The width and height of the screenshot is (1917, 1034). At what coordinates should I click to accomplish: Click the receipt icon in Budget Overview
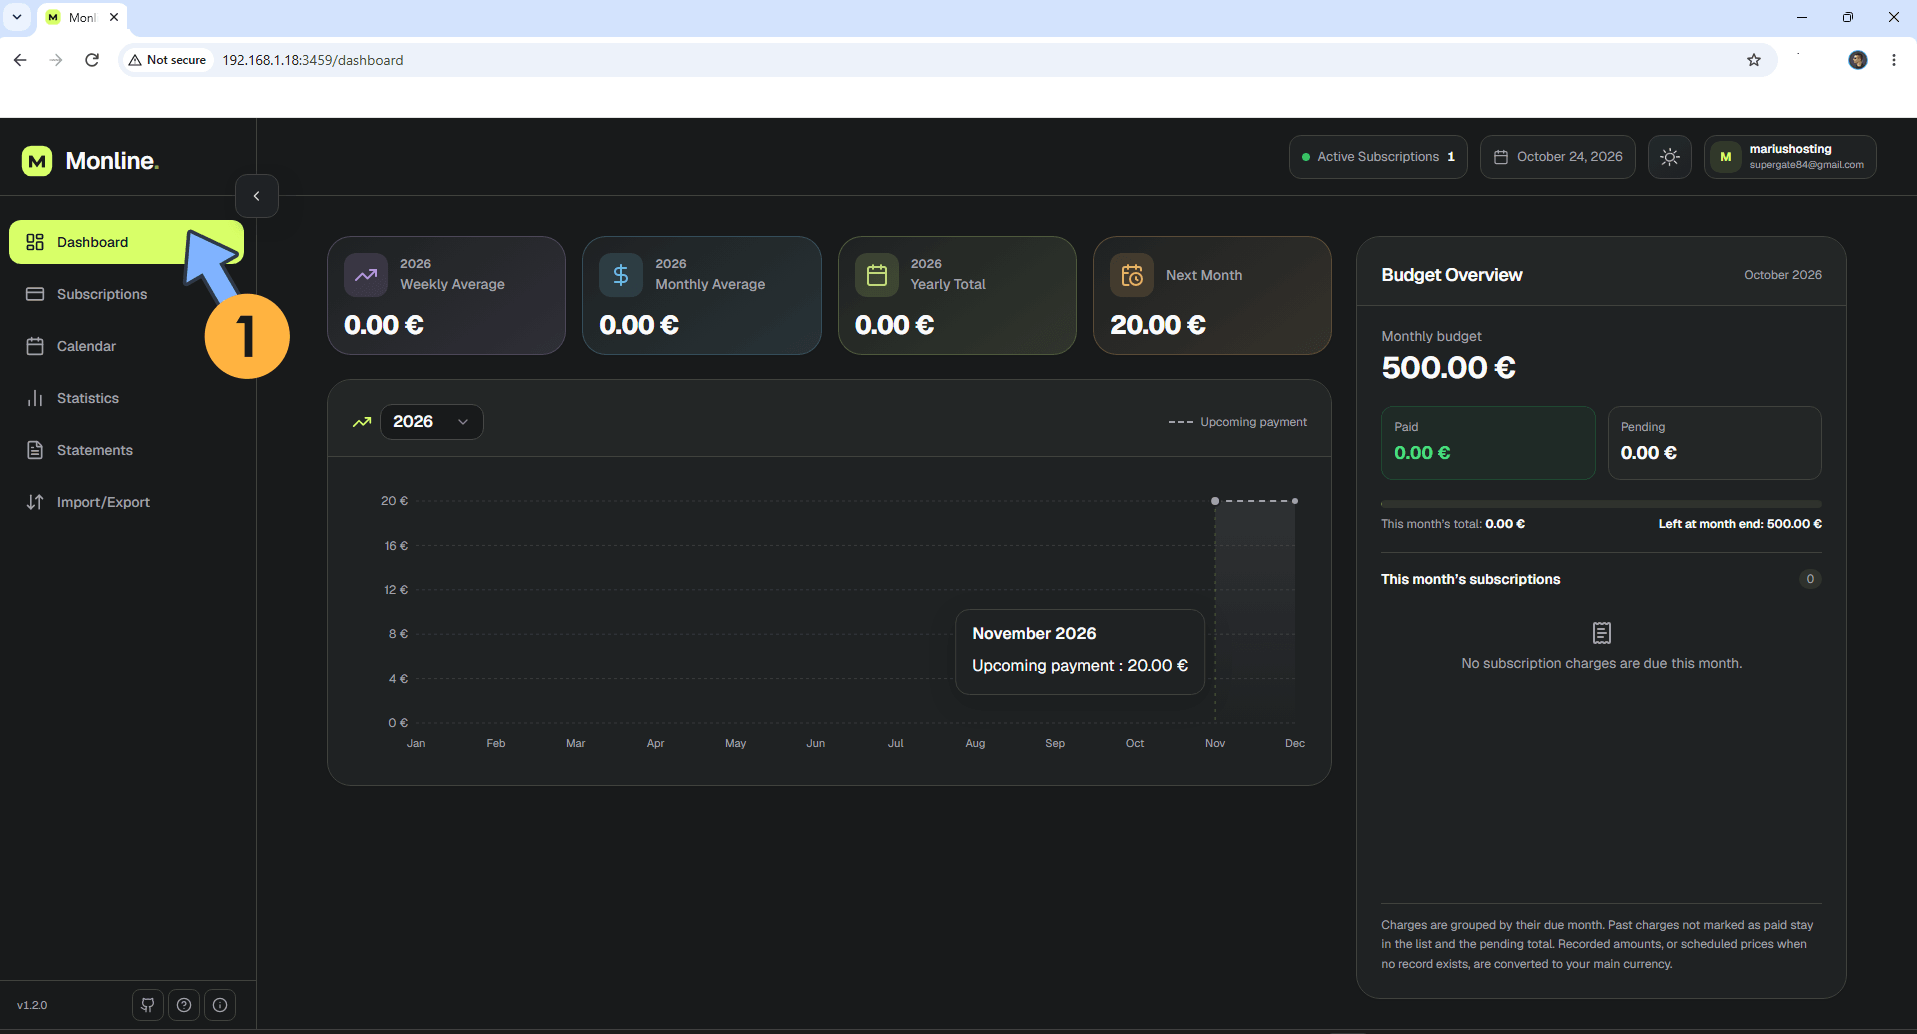pos(1602,633)
